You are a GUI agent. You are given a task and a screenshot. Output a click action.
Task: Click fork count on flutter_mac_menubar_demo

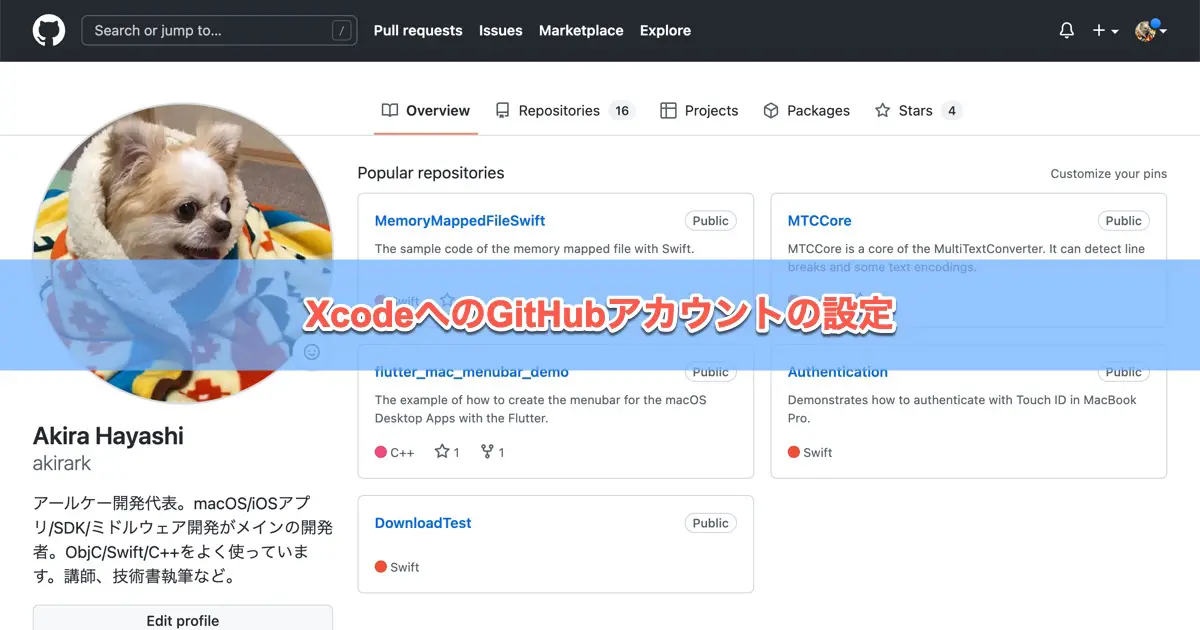pyautogui.click(x=492, y=452)
